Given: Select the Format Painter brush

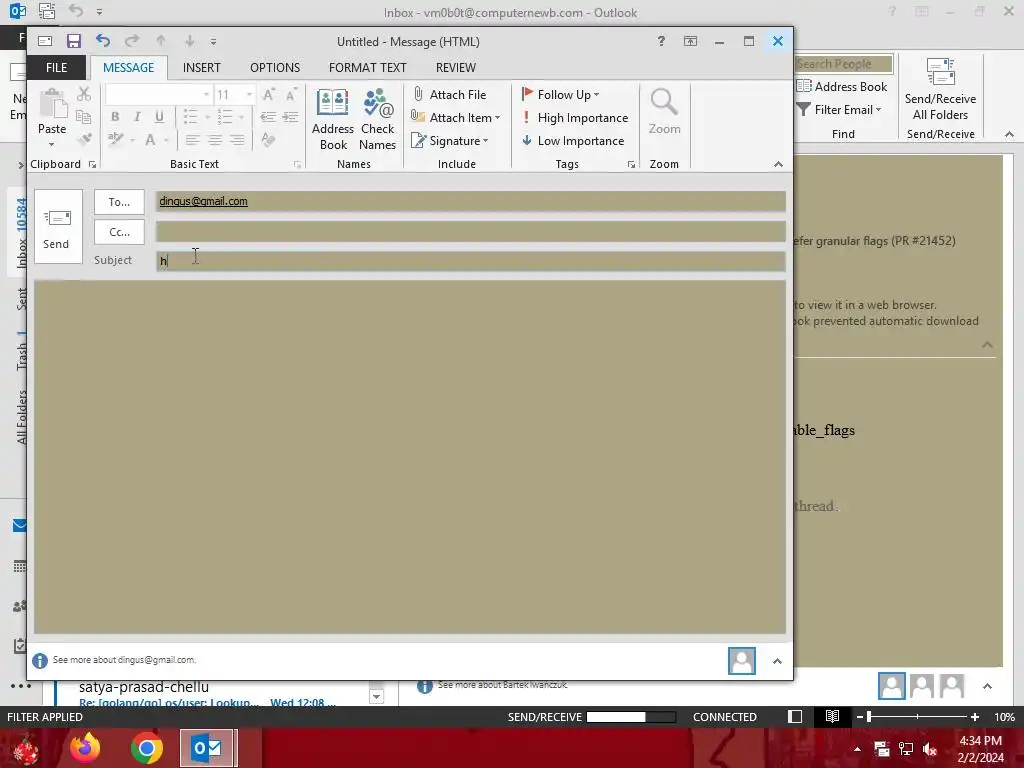Looking at the screenshot, I should [x=84, y=139].
